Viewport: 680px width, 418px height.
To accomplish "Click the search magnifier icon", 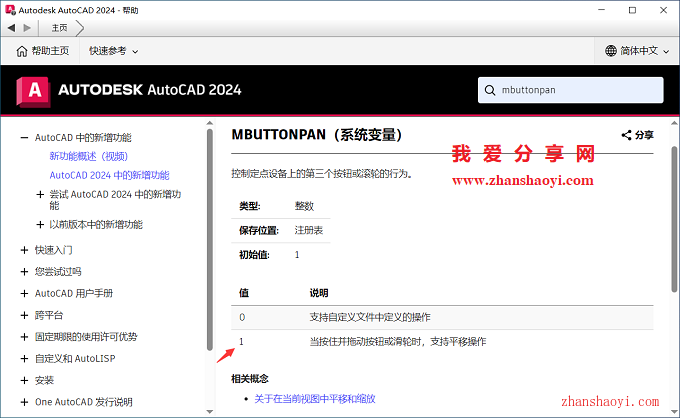I will (490, 90).
